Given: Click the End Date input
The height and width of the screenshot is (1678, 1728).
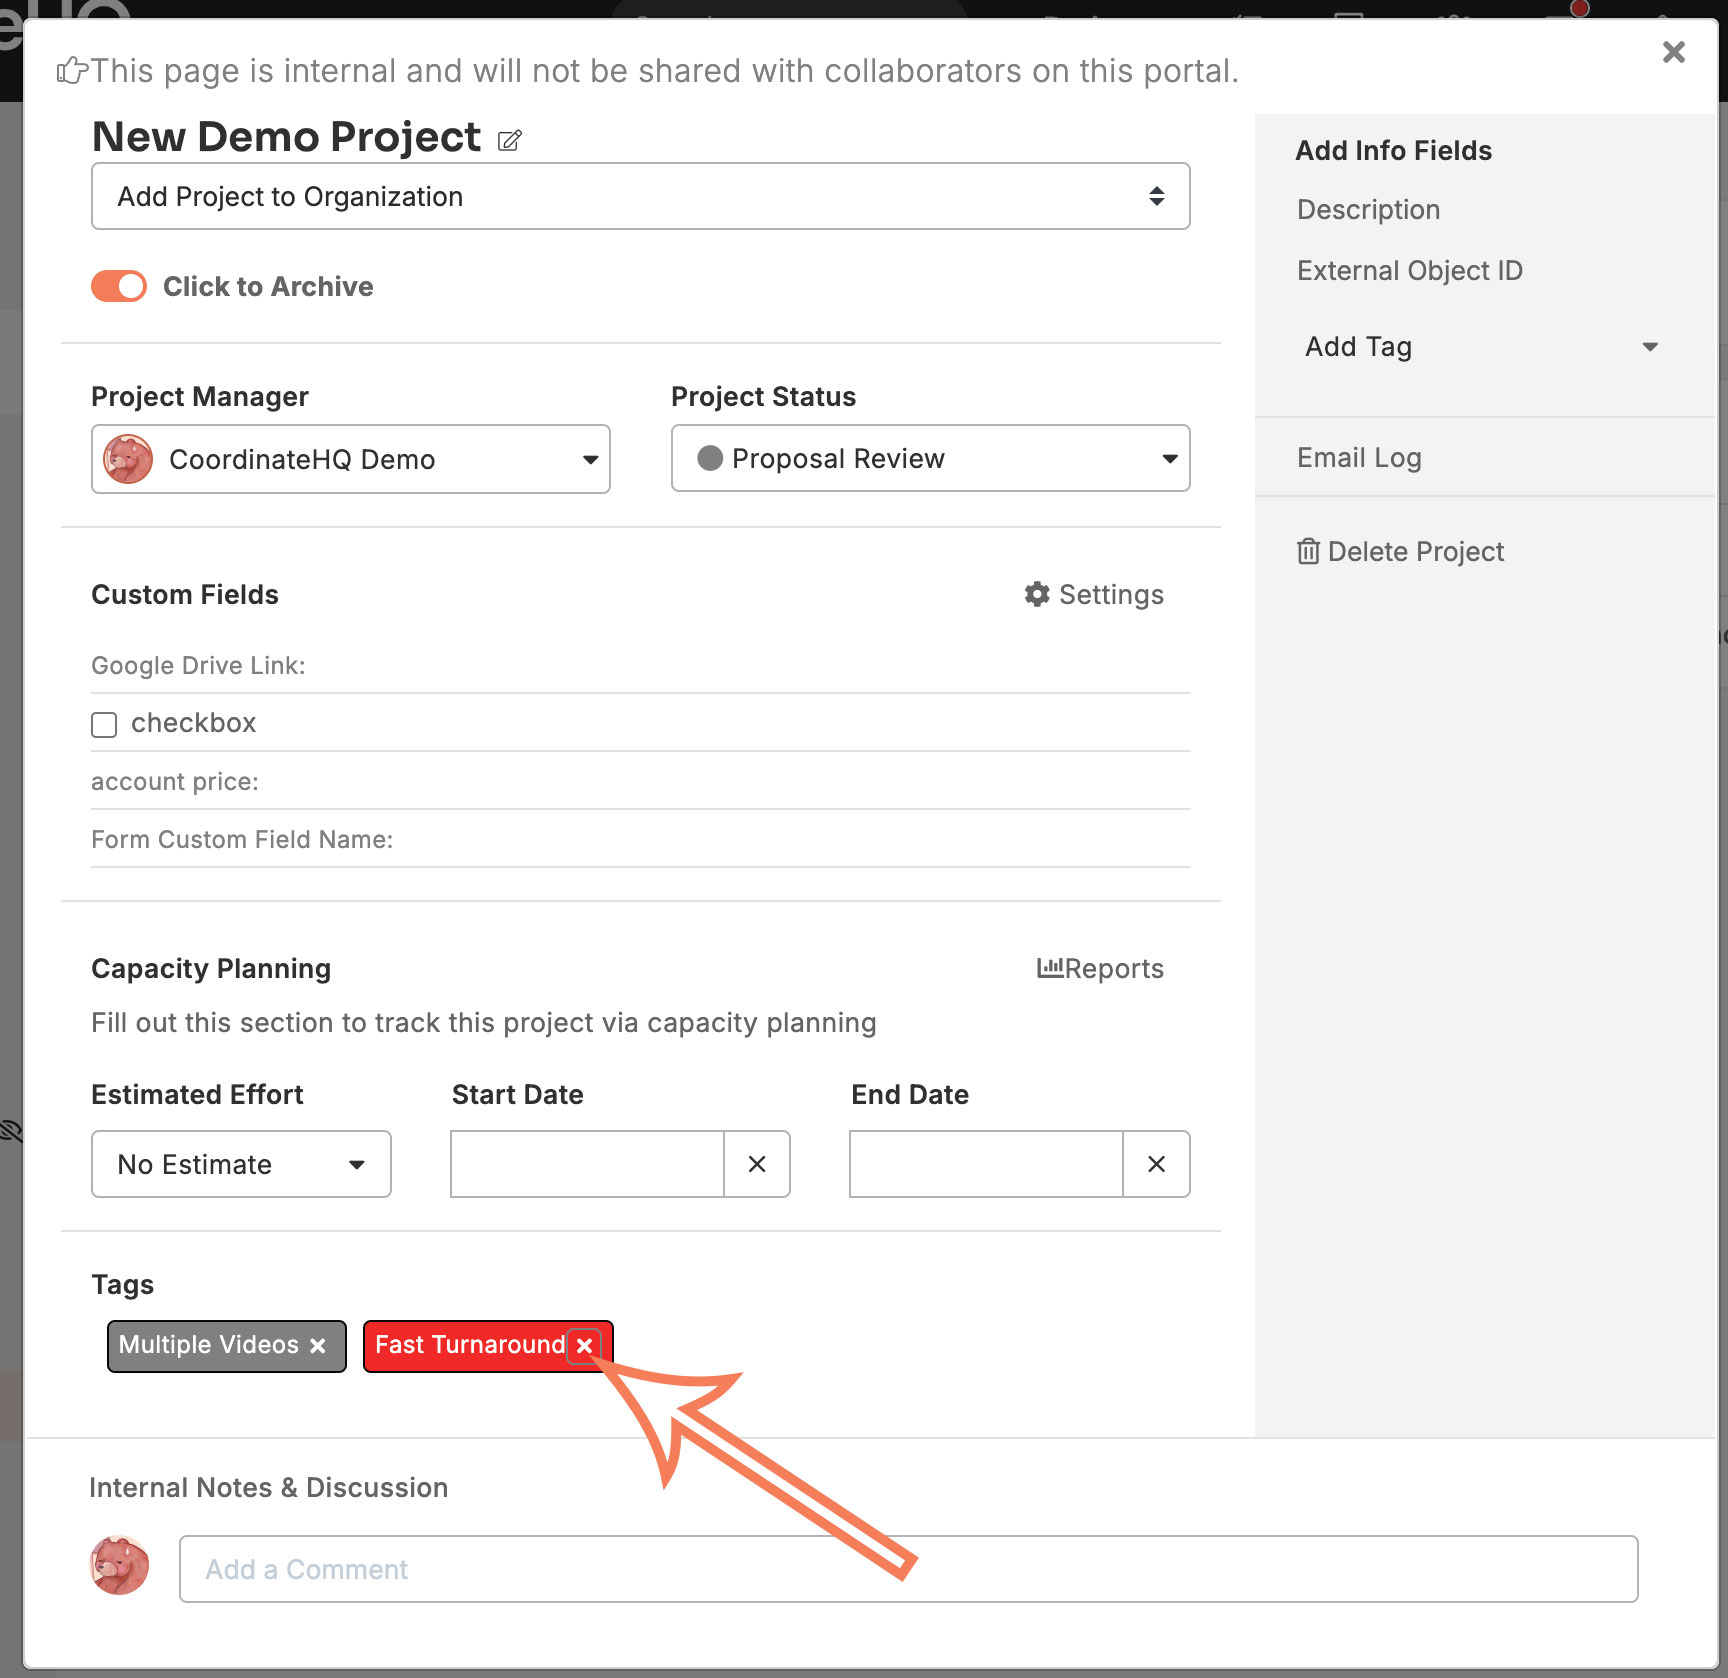Looking at the screenshot, I should click(986, 1164).
